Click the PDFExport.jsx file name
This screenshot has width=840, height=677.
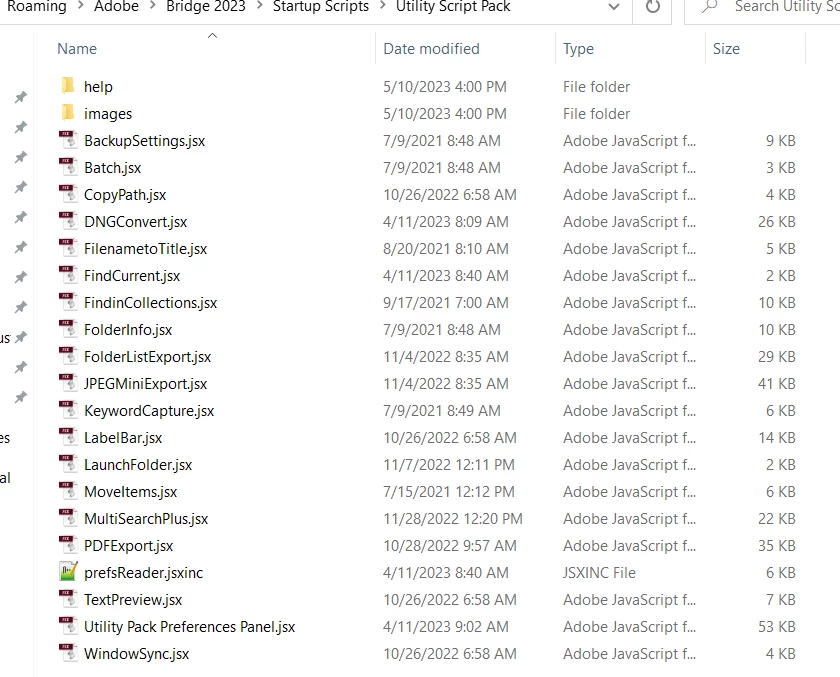pos(129,546)
